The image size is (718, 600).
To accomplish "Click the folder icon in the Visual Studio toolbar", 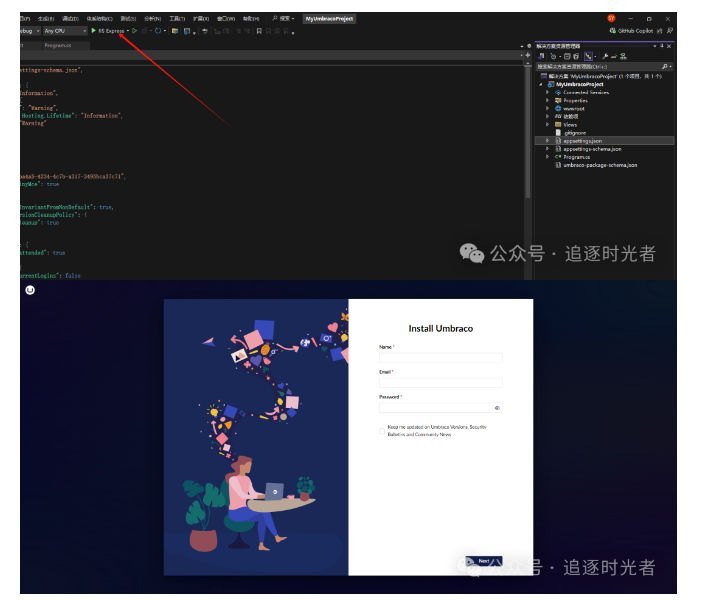I will pos(174,31).
